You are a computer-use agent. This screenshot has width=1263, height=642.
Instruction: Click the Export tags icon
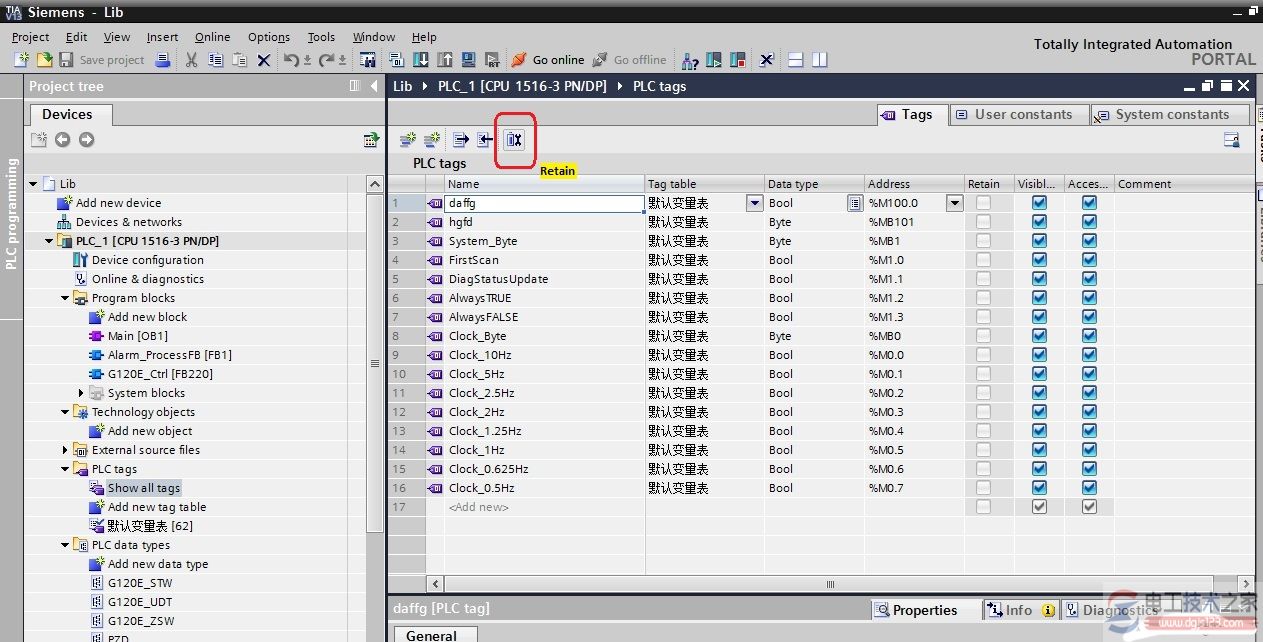[460, 140]
